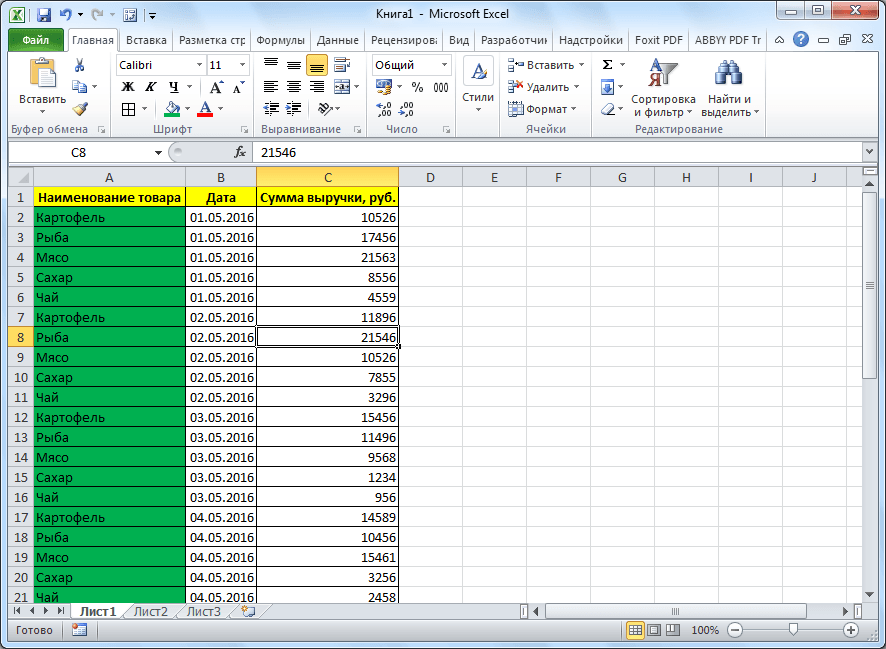Switch to the Лист2 sheet tab
The image size is (886, 649).
[x=151, y=611]
